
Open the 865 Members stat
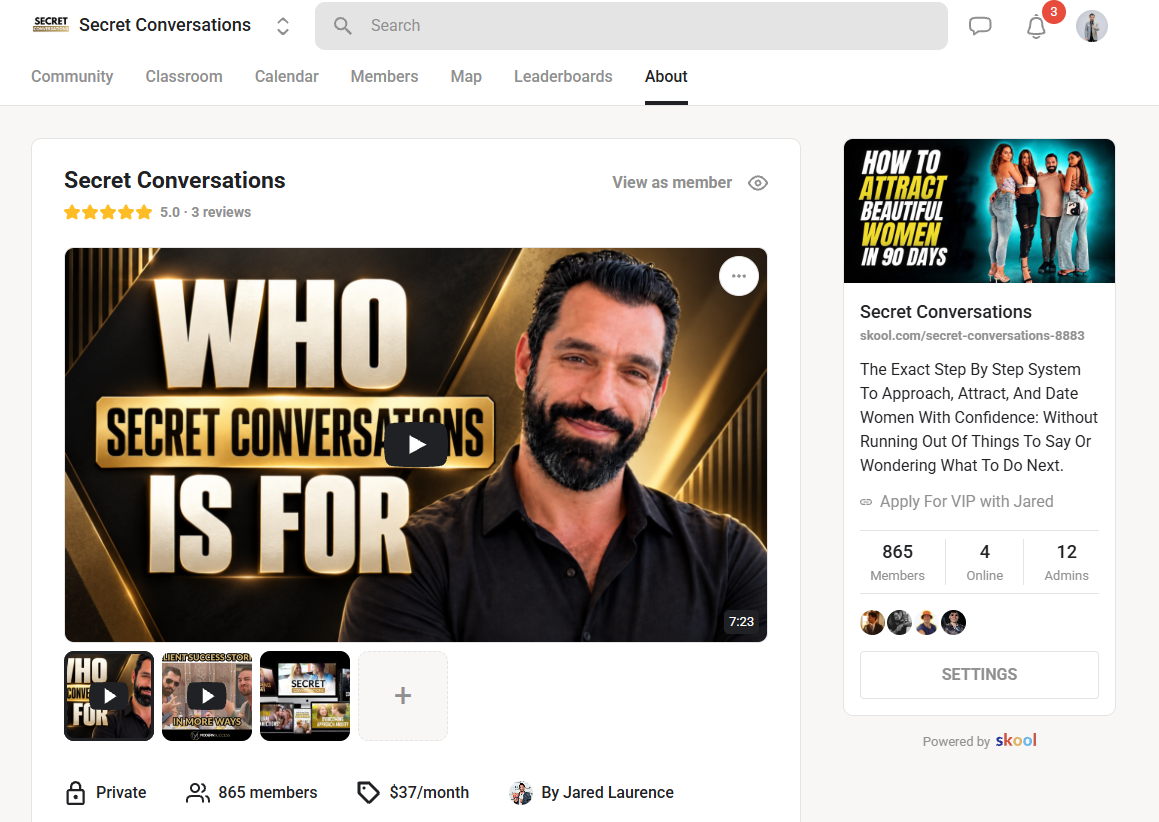point(897,562)
